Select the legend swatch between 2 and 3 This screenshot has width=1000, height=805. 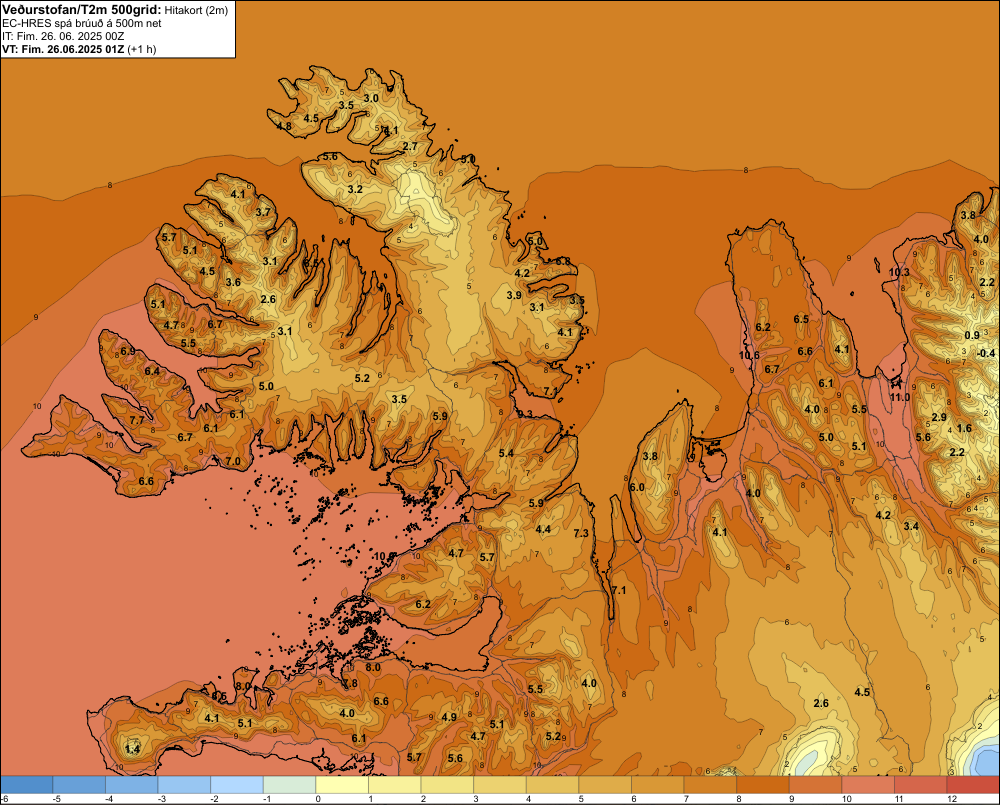click(447, 785)
